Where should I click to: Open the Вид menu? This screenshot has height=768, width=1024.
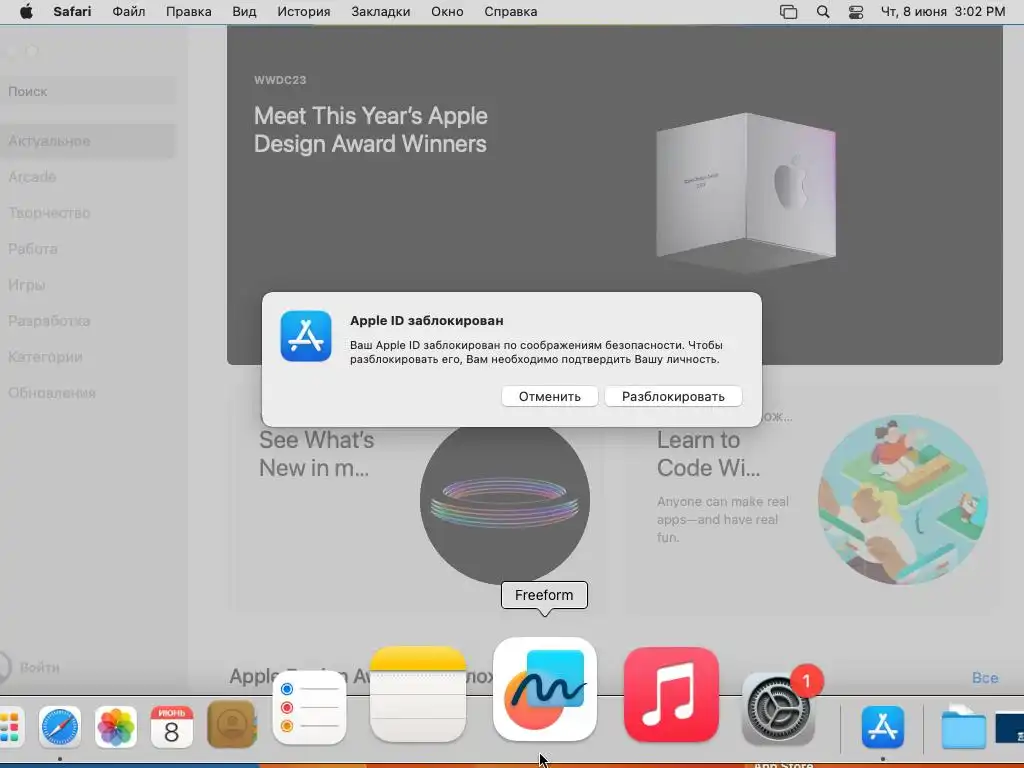[244, 11]
